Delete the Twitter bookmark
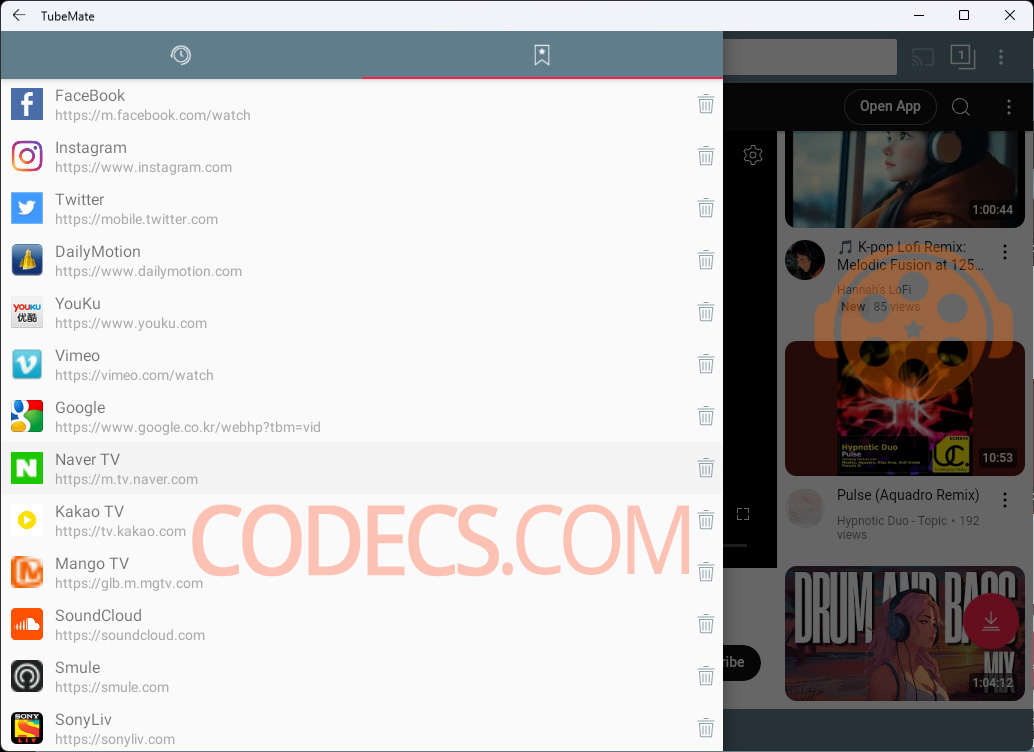The width and height of the screenshot is (1034, 752). [706, 208]
